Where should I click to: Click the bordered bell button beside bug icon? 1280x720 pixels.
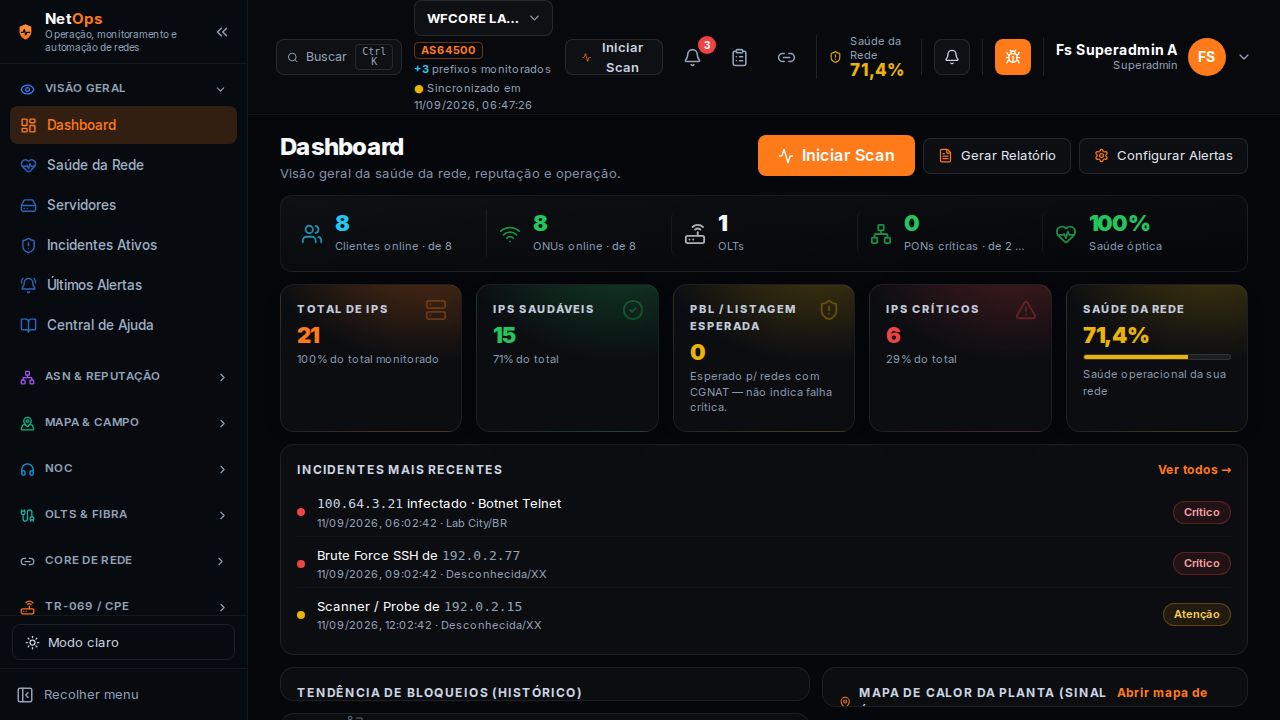(x=952, y=57)
